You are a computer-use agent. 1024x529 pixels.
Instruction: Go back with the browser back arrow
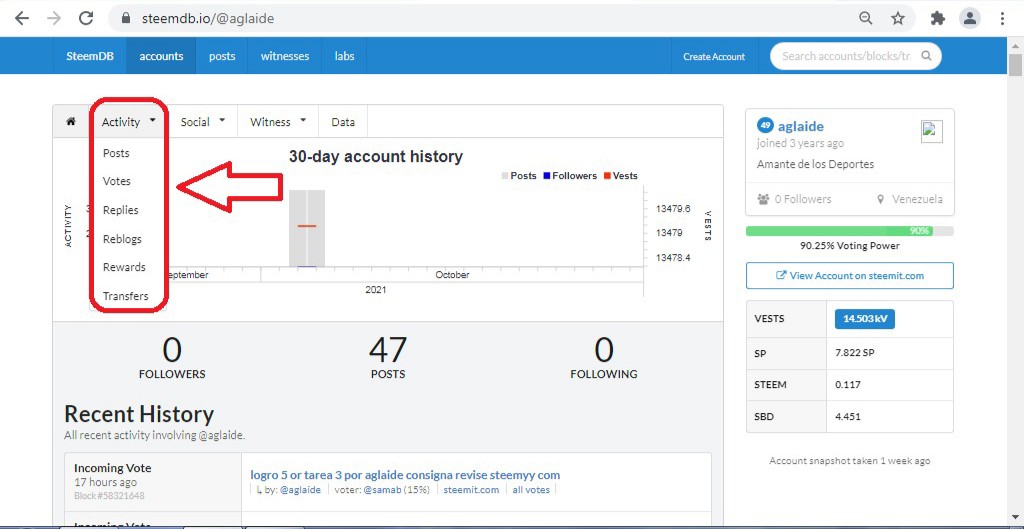point(22,18)
